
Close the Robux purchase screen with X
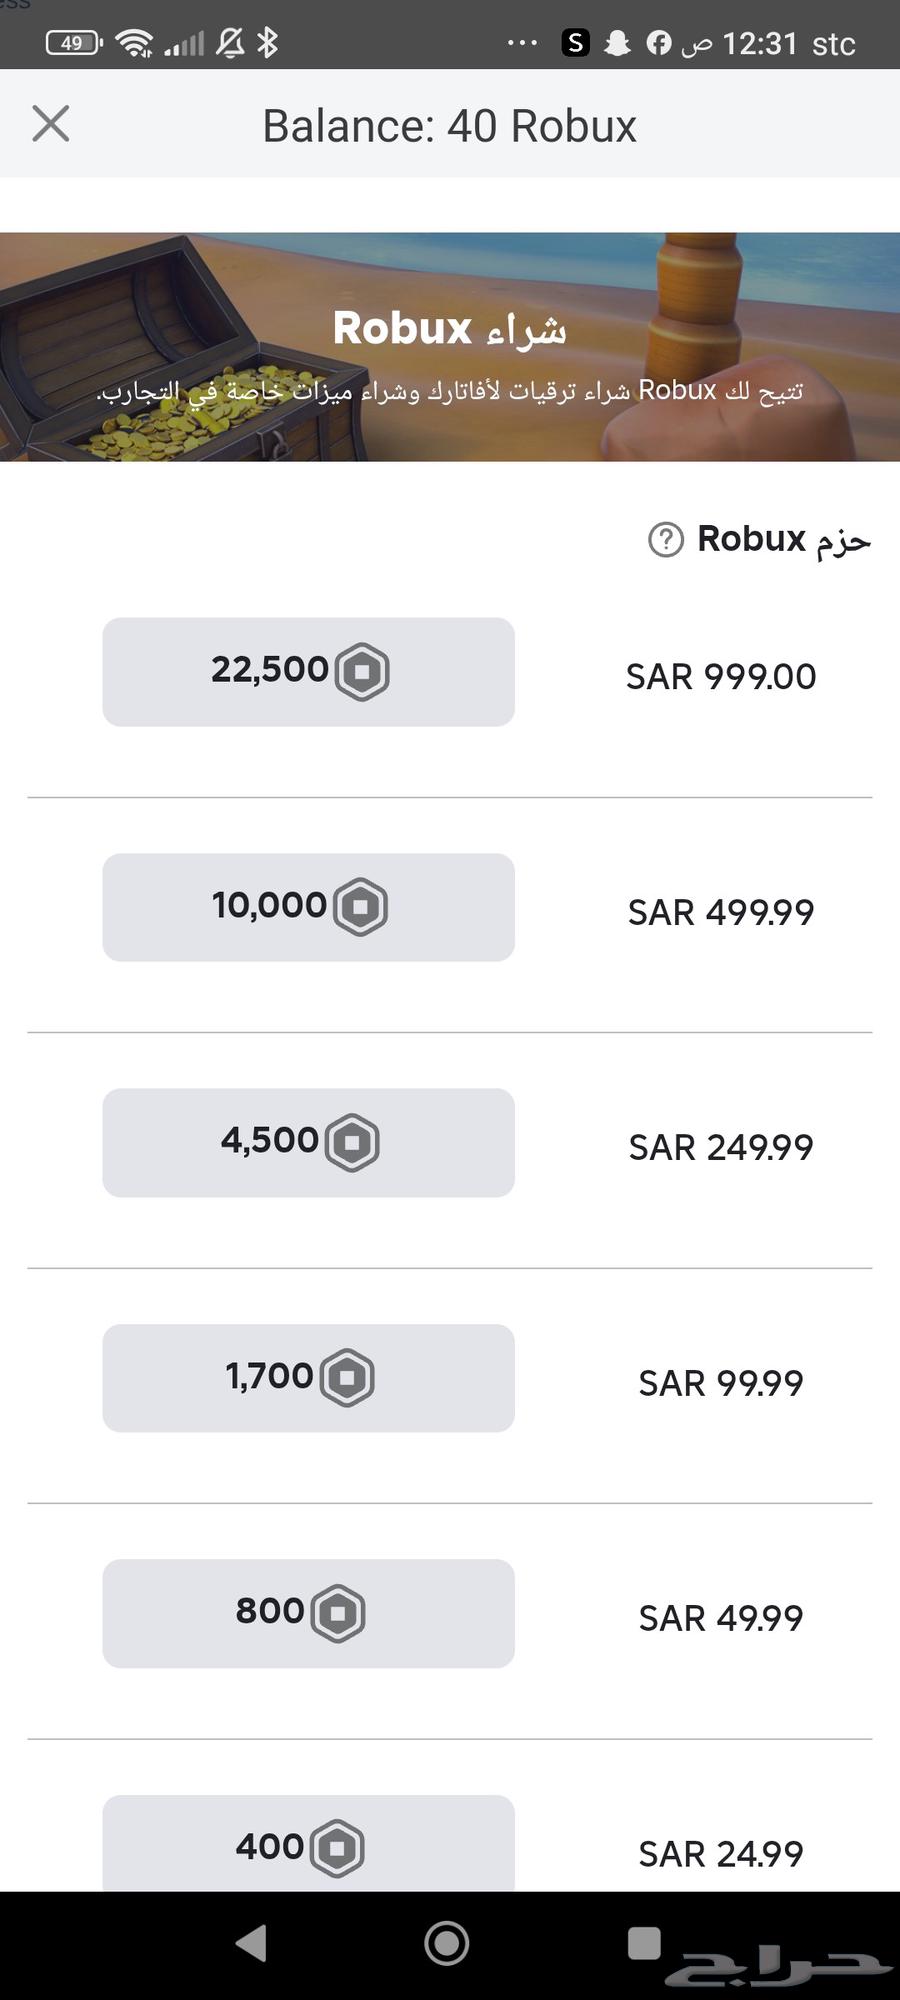coord(50,124)
